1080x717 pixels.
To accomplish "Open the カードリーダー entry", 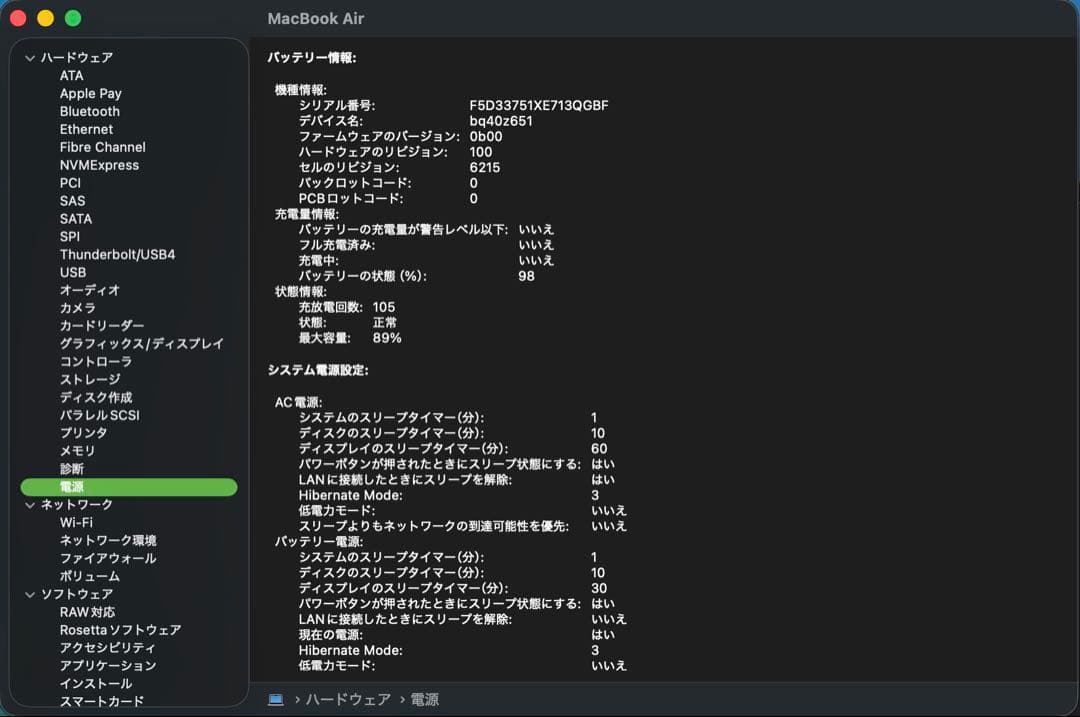I will click(x=102, y=326).
